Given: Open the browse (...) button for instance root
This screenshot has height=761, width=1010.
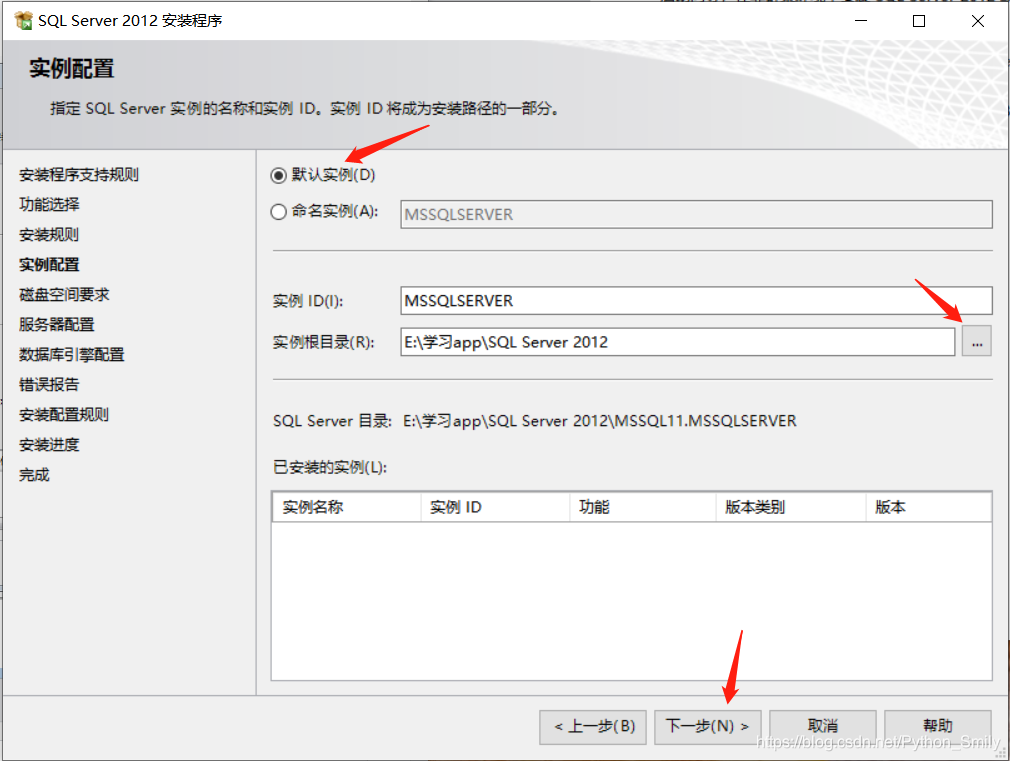Looking at the screenshot, I should click(977, 342).
